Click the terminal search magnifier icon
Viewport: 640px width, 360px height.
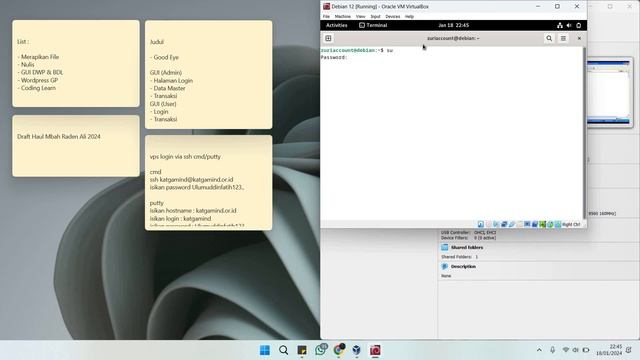[549, 38]
